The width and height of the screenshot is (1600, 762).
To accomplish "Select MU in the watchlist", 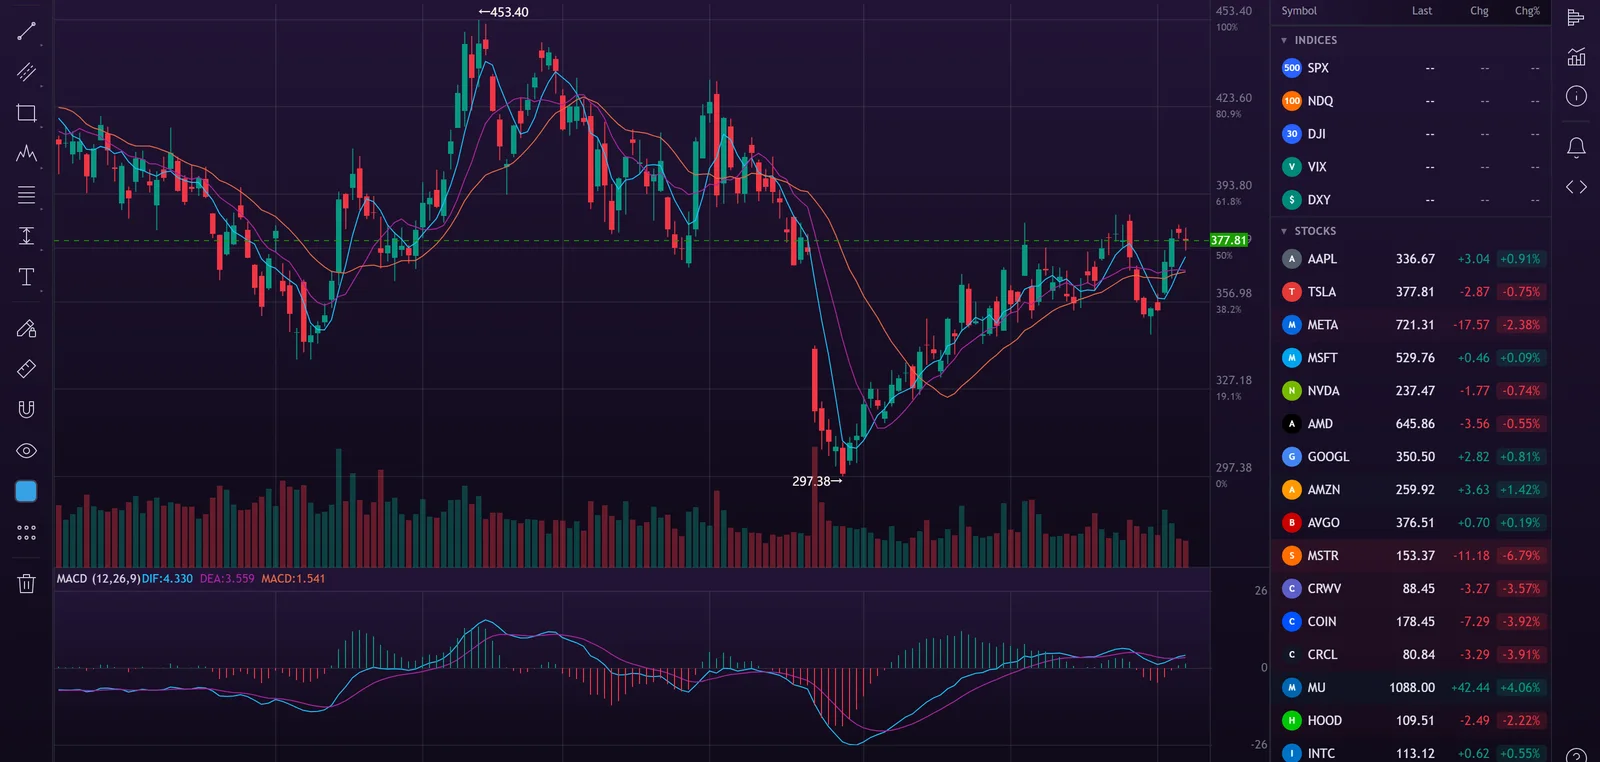I will tap(1411, 688).
